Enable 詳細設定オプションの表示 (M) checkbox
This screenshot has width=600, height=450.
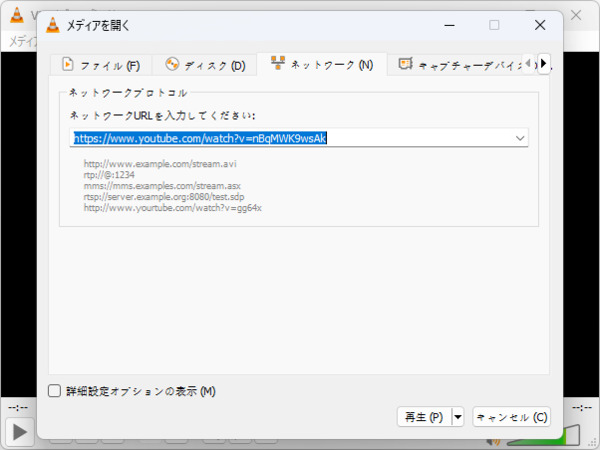(x=54, y=391)
